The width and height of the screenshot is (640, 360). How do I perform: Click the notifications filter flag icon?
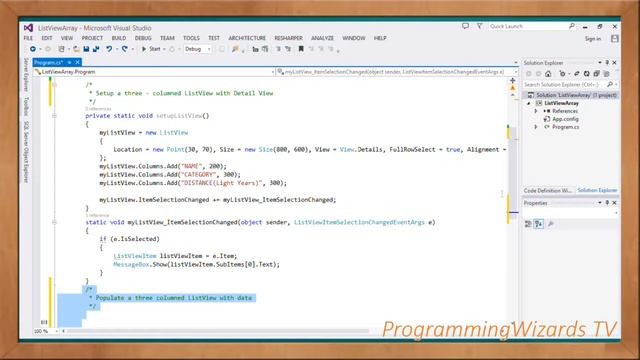[480, 26]
